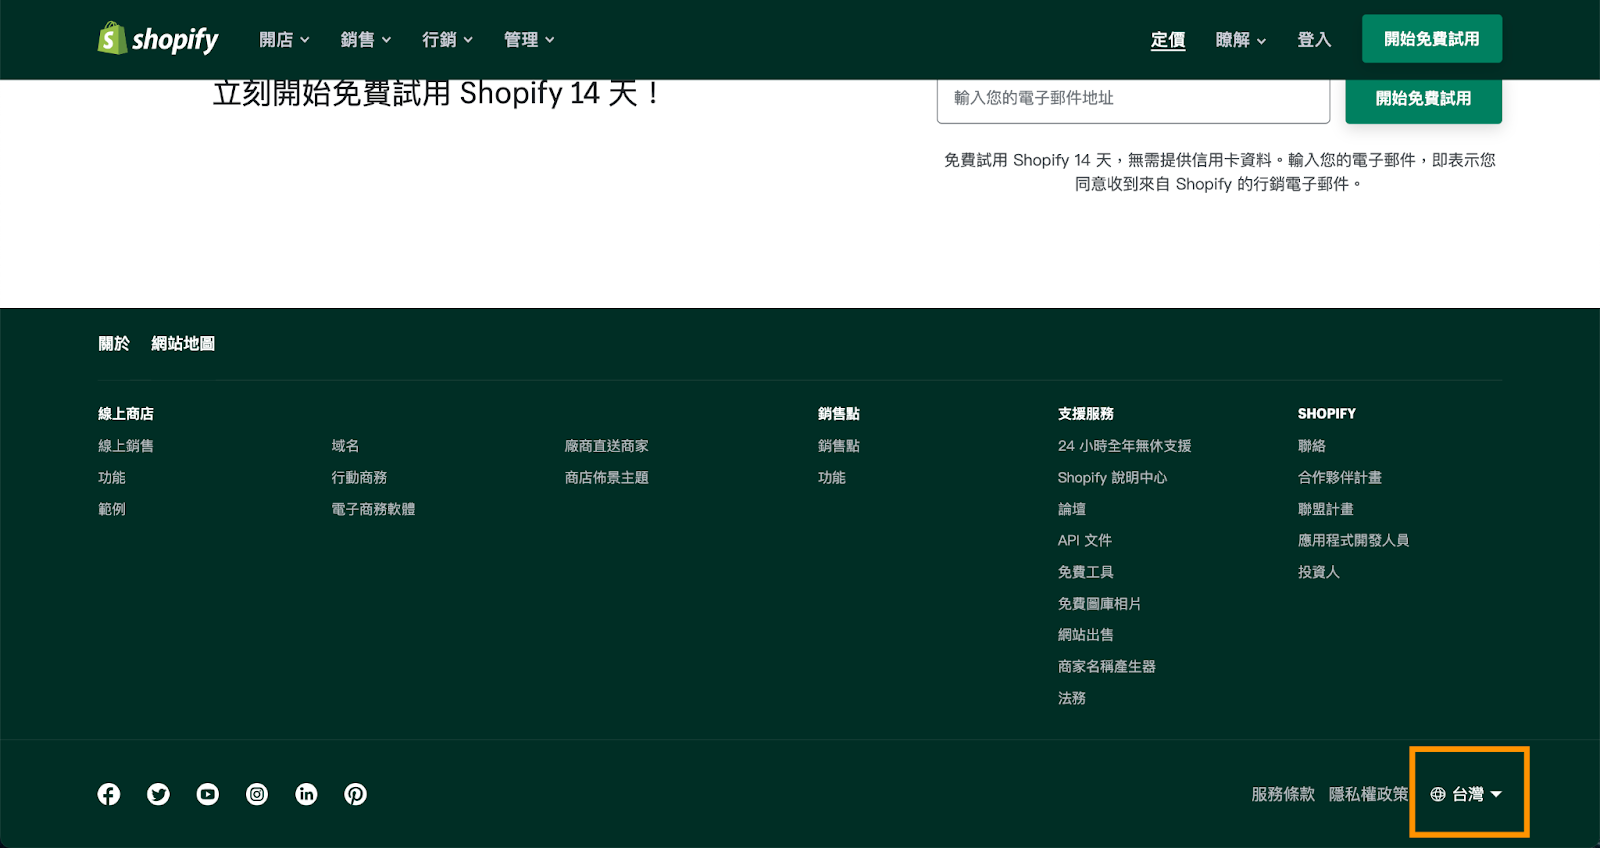Open the 投資人 link
The height and width of the screenshot is (848, 1600).
point(1319,572)
